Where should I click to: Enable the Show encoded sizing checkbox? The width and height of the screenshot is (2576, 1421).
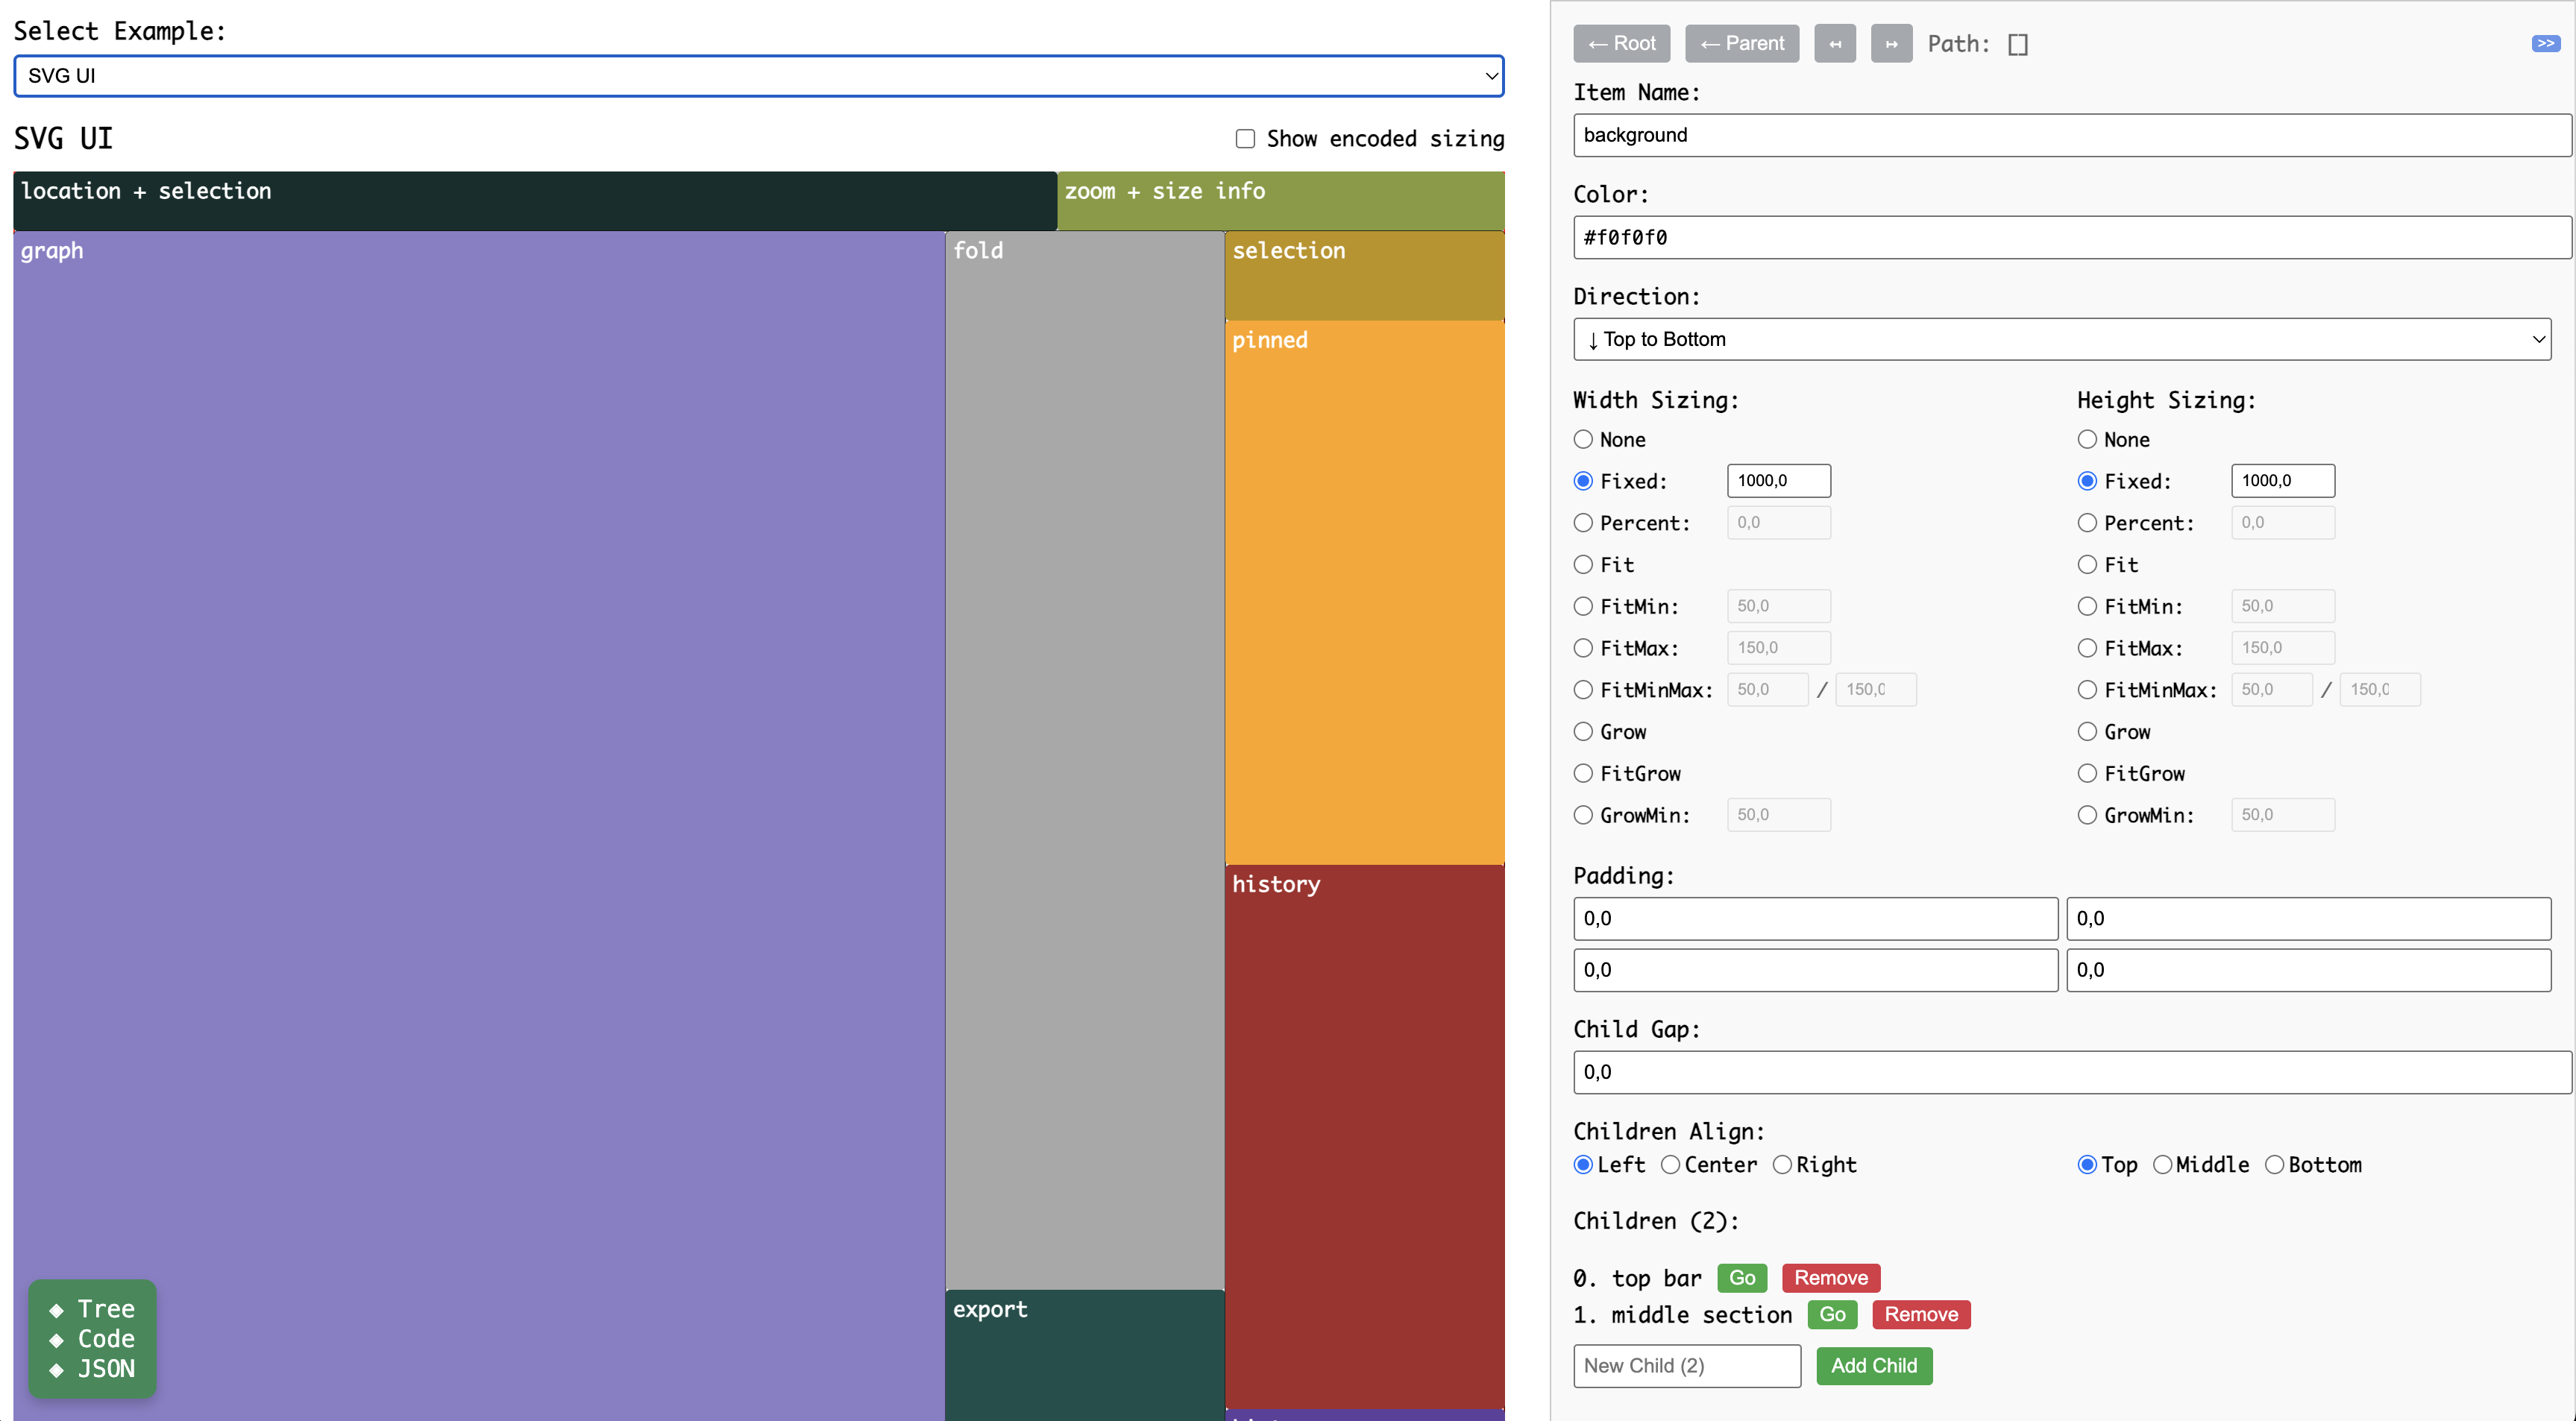click(x=1245, y=138)
